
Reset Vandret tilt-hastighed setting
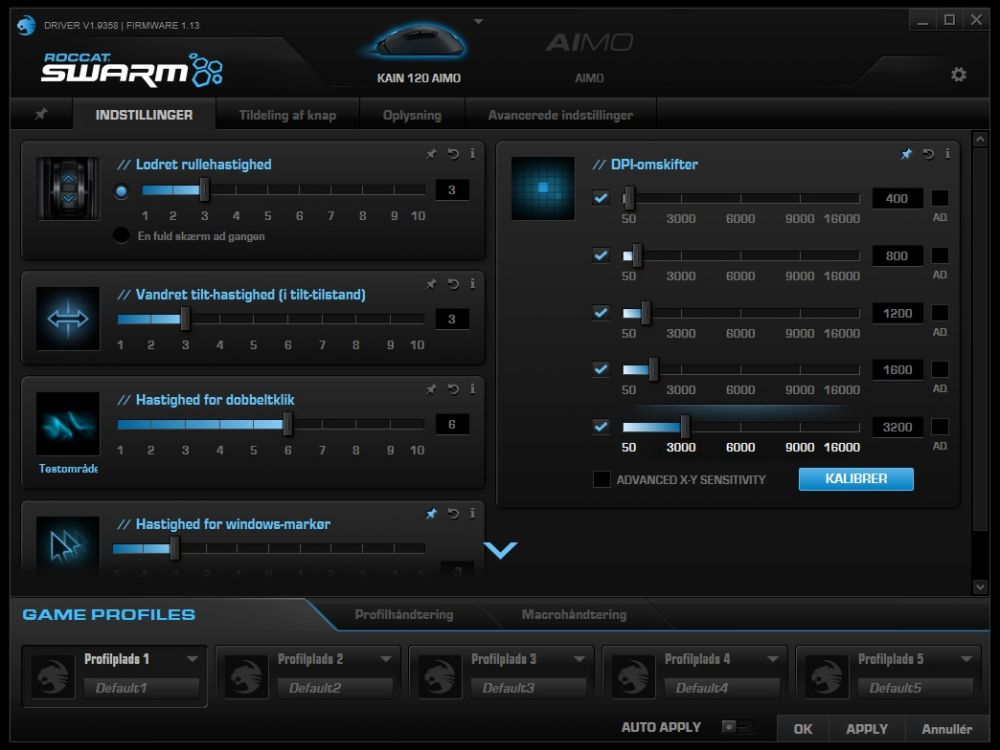[x=453, y=284]
